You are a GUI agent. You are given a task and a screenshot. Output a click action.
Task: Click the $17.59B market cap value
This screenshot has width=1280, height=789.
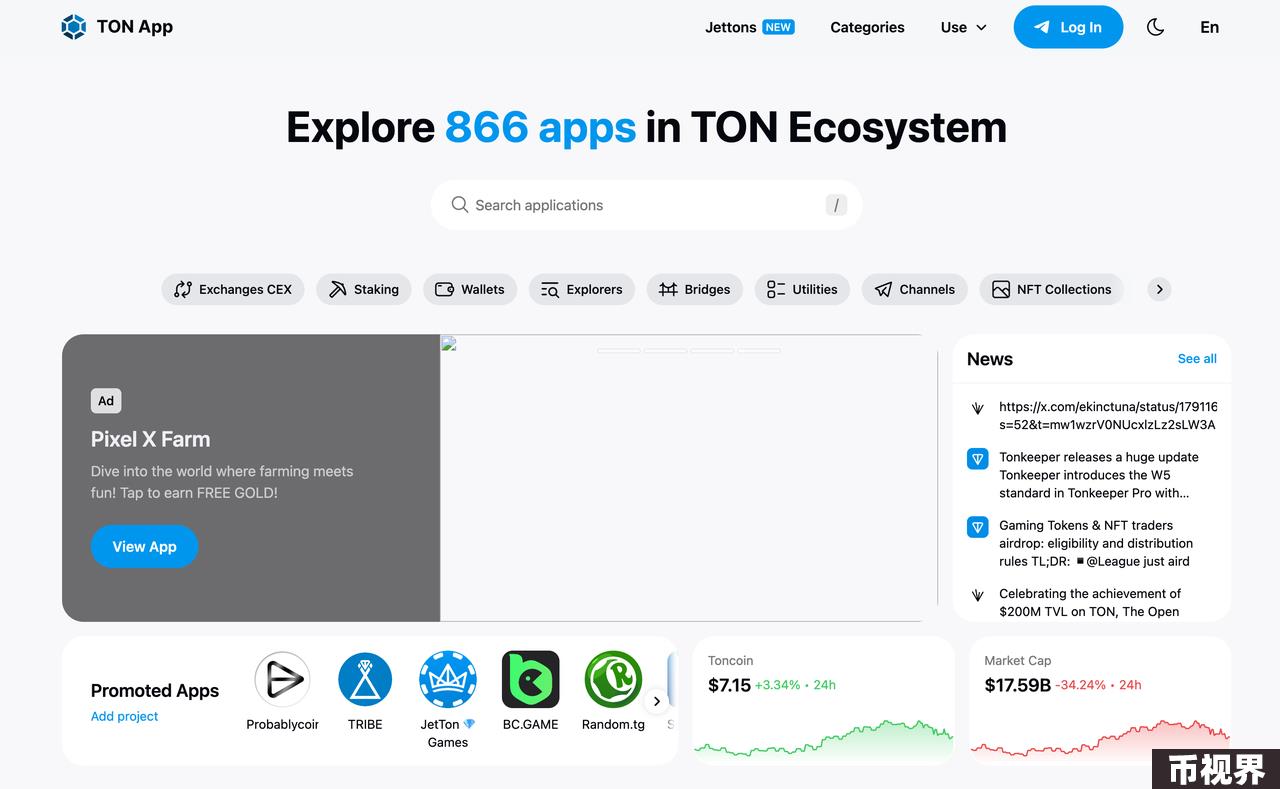[1017, 685]
